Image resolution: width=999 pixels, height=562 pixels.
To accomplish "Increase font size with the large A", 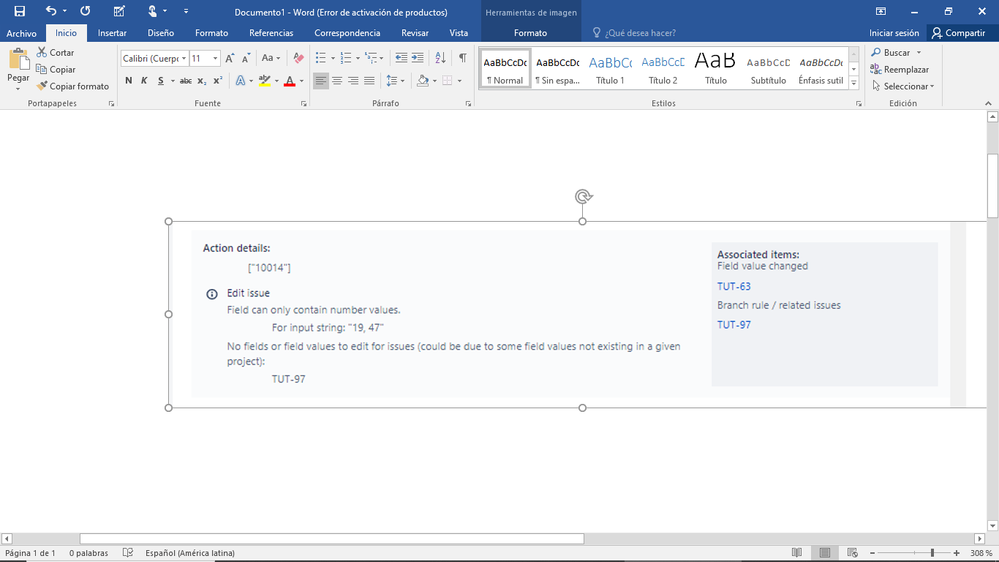I will point(230,58).
